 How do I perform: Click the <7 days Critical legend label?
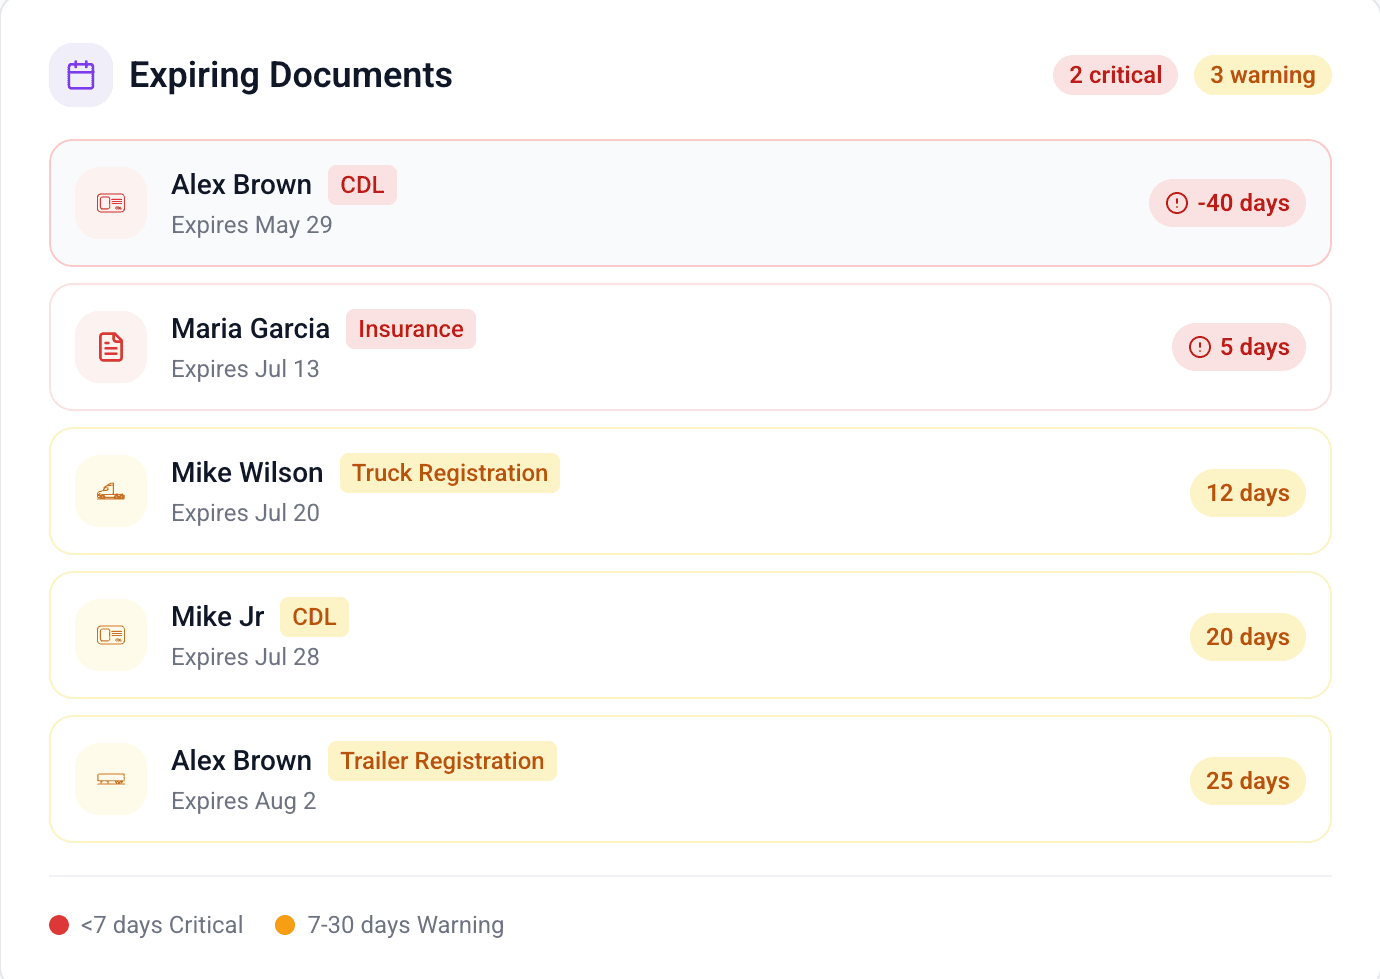pyautogui.click(x=162, y=925)
